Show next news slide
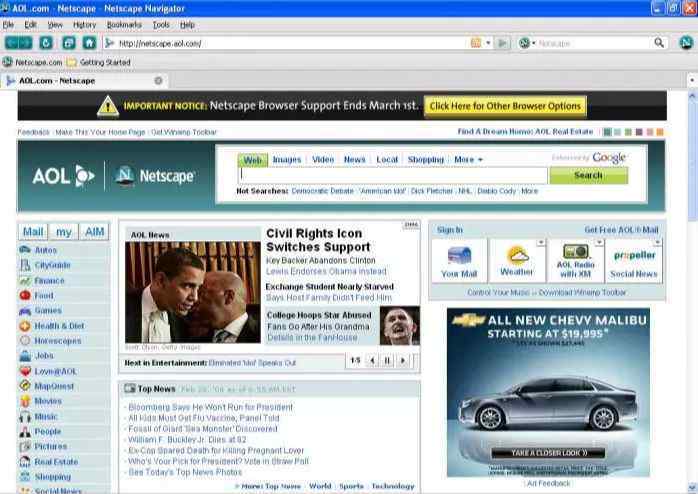Image resolution: width=698 pixels, height=494 pixels. click(403, 360)
